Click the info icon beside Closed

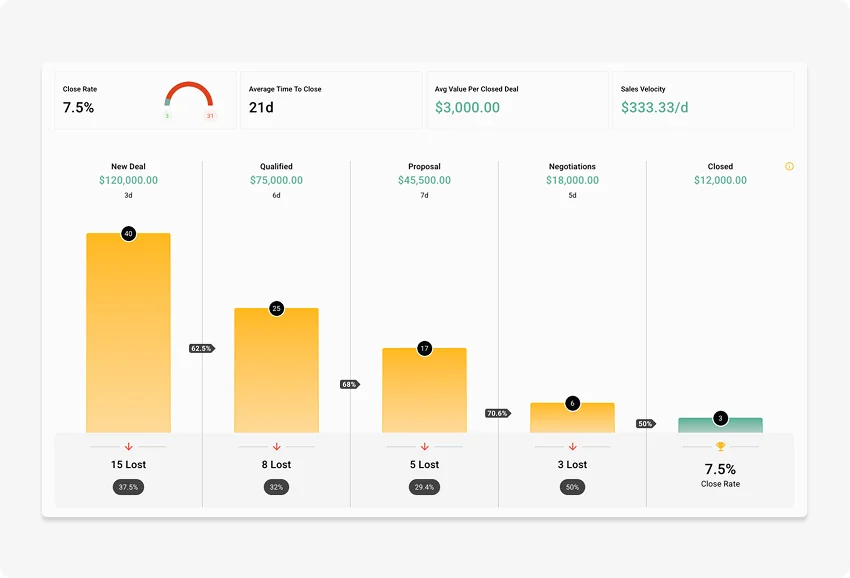click(x=789, y=167)
